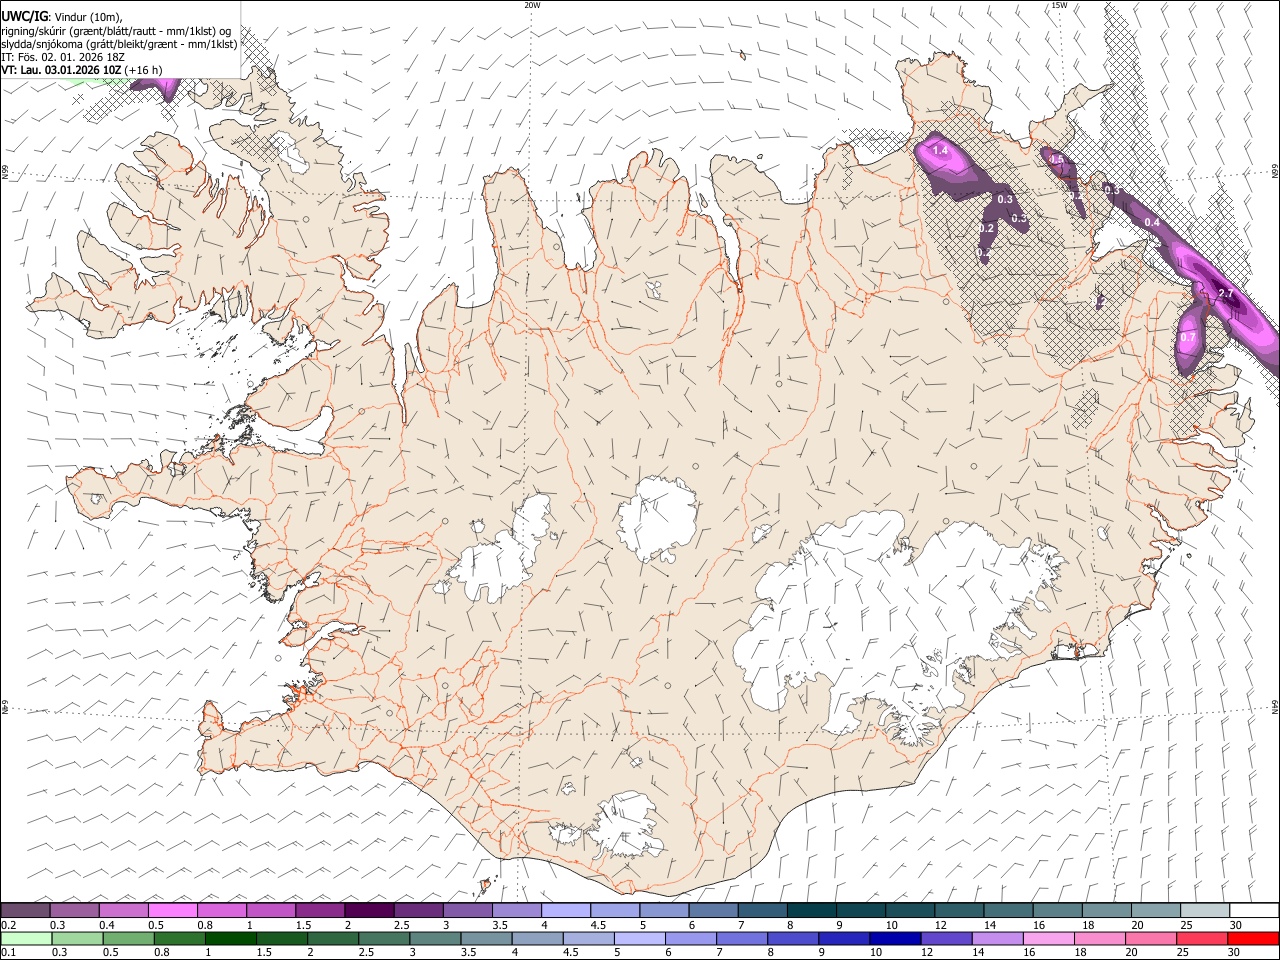The width and height of the screenshot is (1280, 960).
Task: Click the 0.2–0.3 swatch on the purple snow scale
Action: [25, 910]
